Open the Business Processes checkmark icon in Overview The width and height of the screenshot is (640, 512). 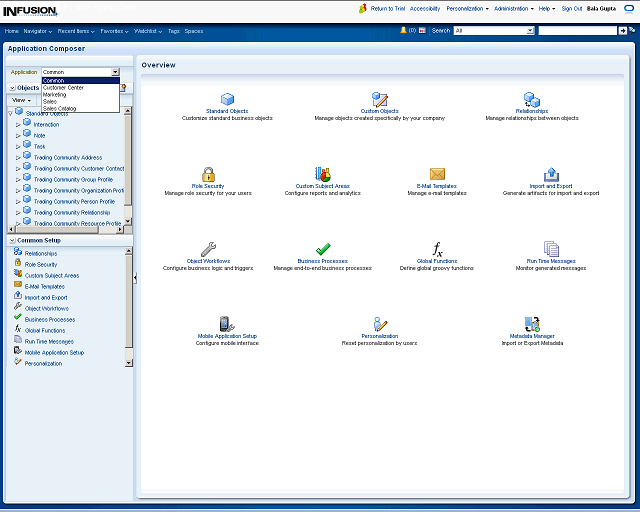[x=323, y=249]
